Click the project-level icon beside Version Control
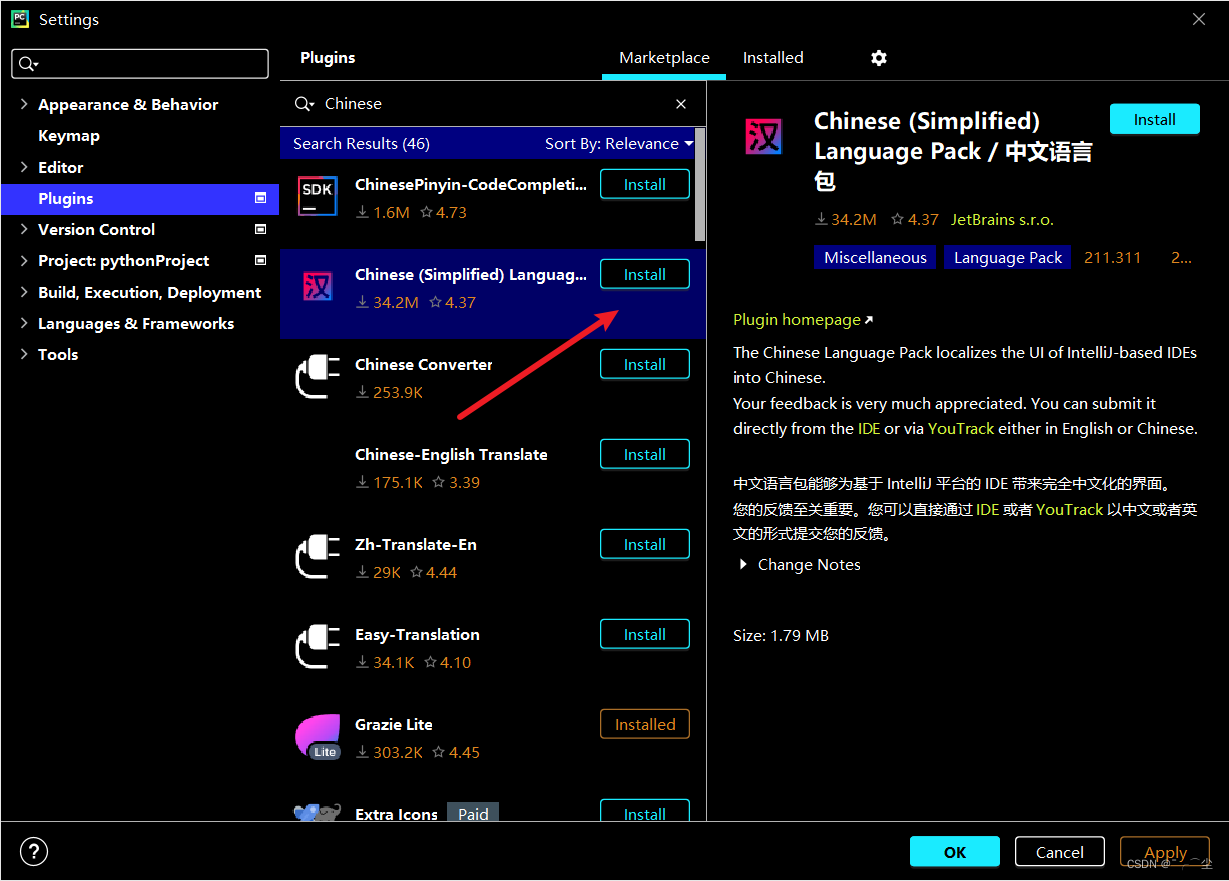This screenshot has height=881, width=1229. pyautogui.click(x=260, y=229)
